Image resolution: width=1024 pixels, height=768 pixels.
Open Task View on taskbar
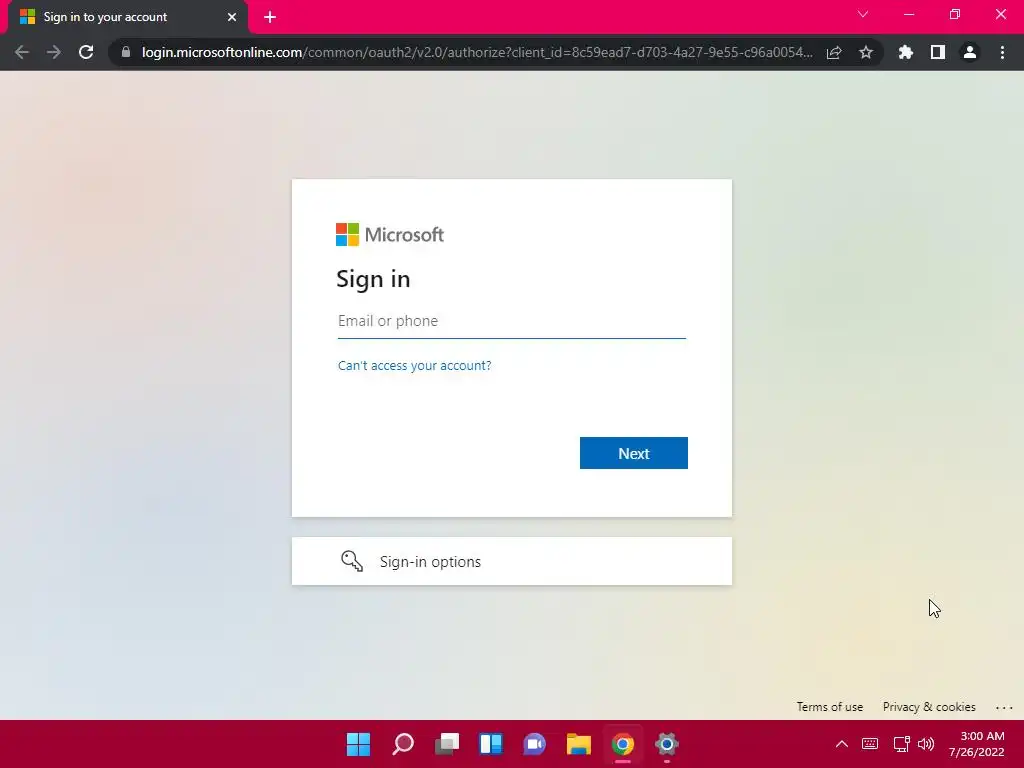(x=447, y=744)
